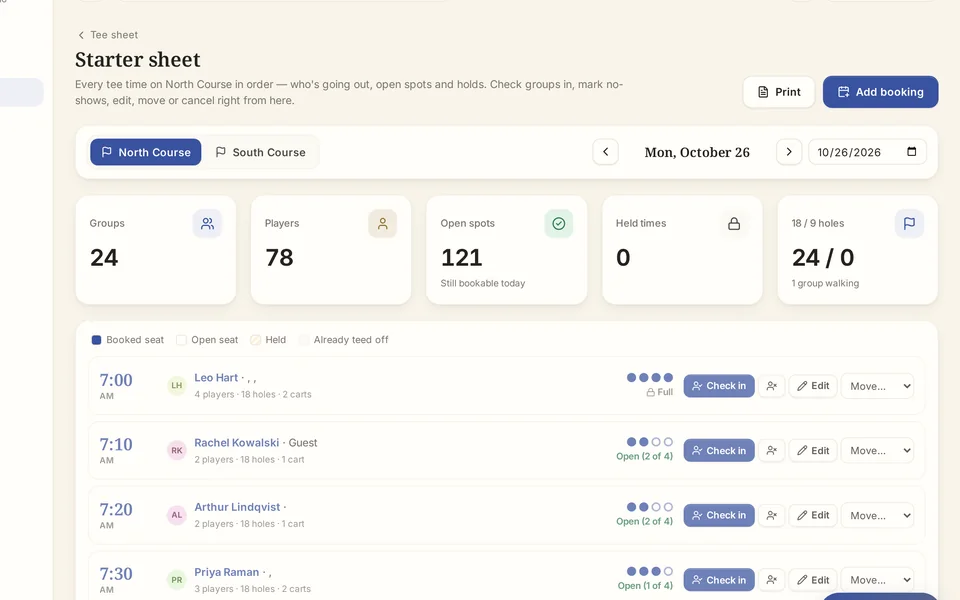Click the Players person icon
This screenshot has width=960, height=600.
tap(383, 223)
